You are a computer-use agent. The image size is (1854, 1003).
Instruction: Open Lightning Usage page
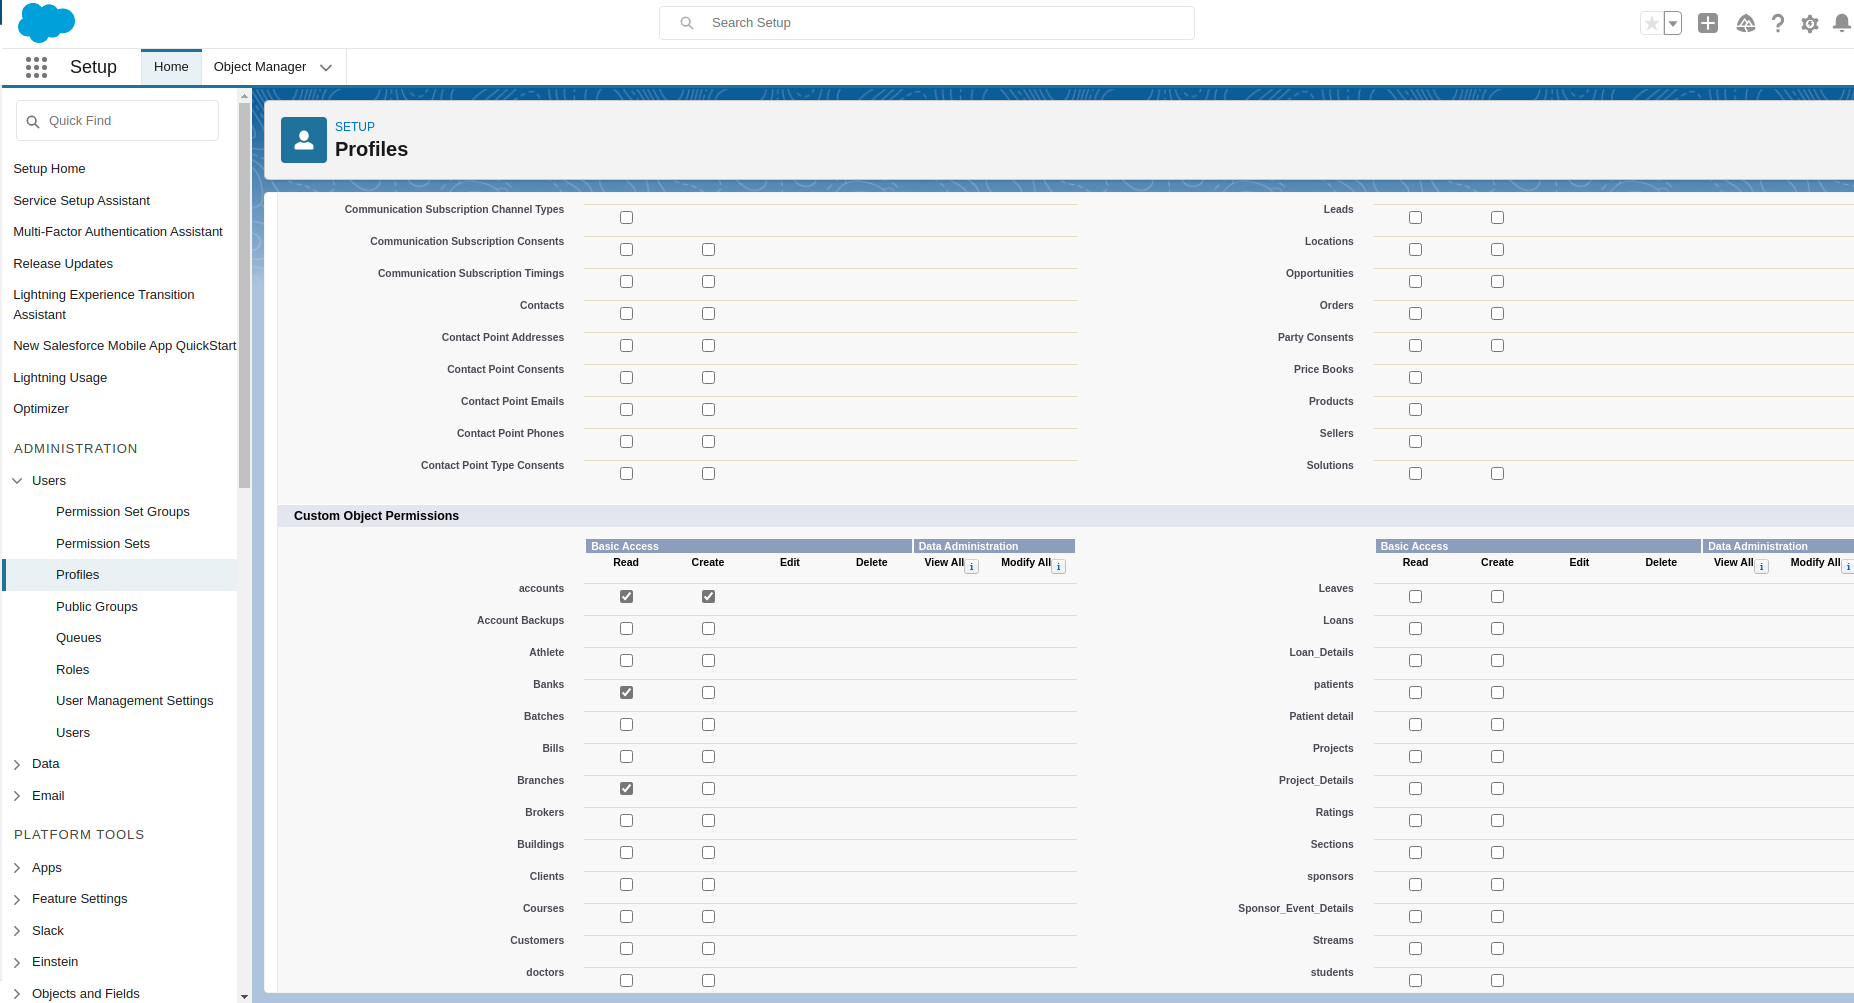point(60,378)
